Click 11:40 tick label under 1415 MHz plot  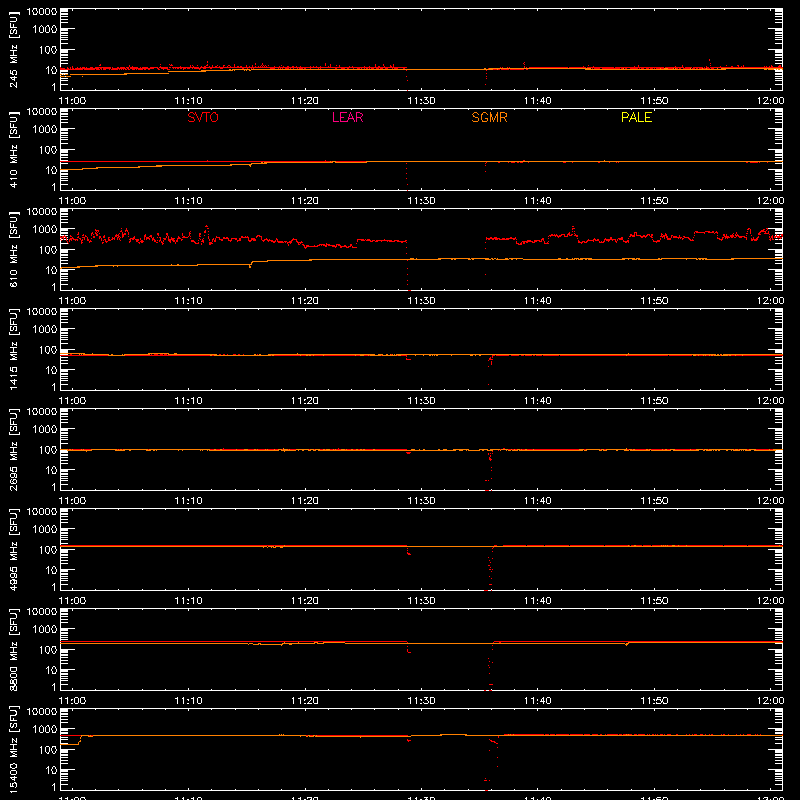coord(538,401)
